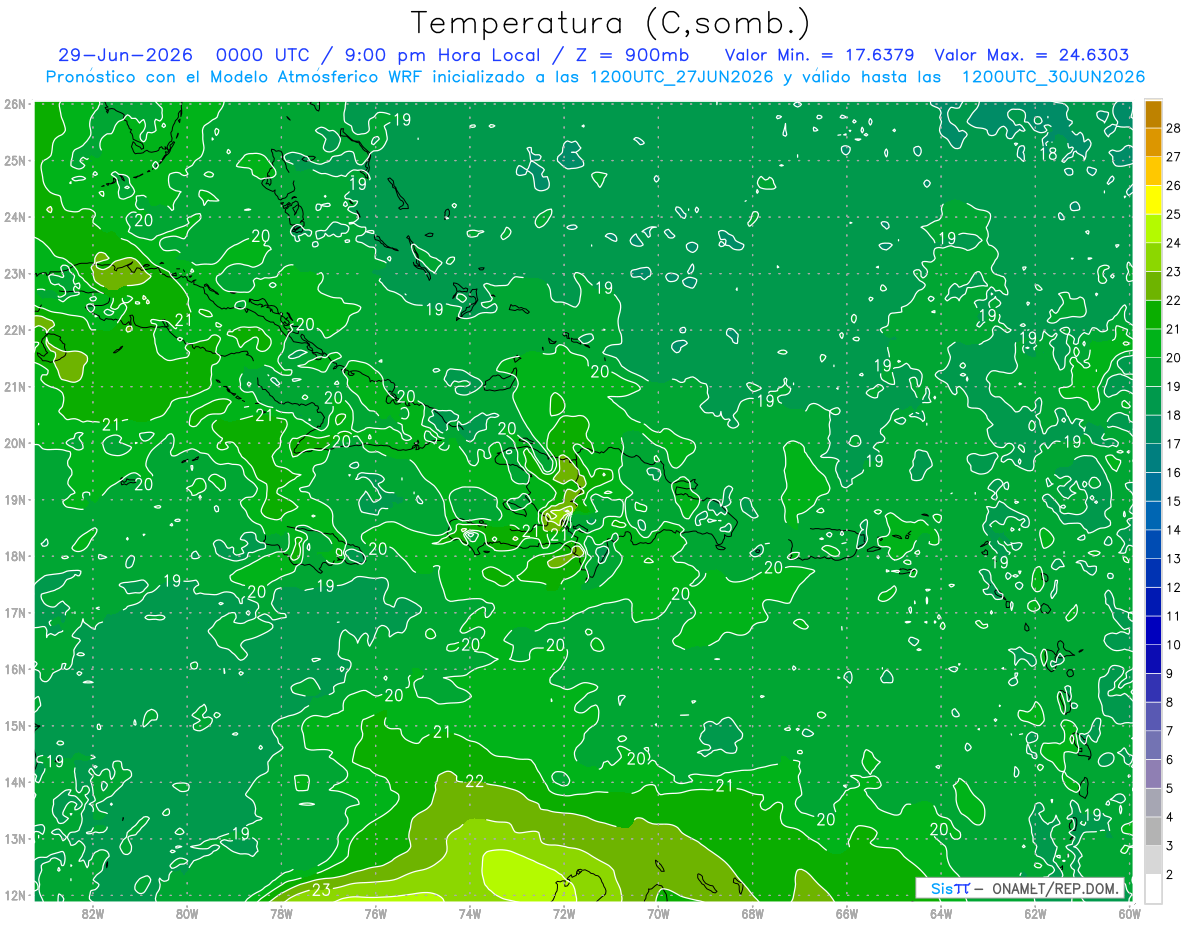The width and height of the screenshot is (1200, 927).
Task: Click the "15N" latitude axis label
Action: 15,725
